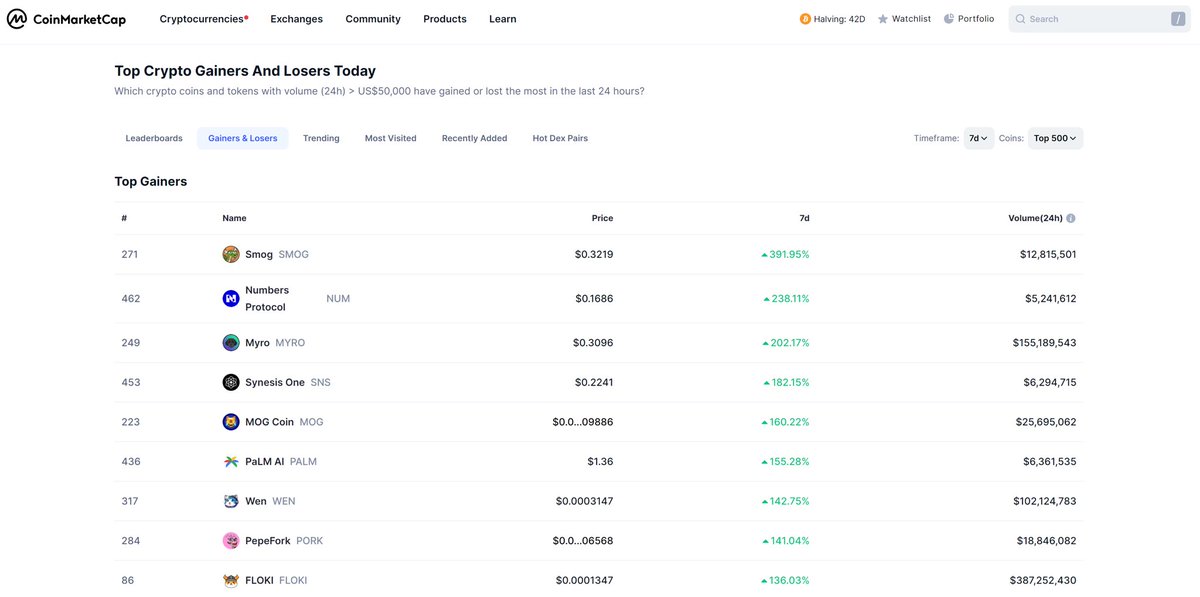This screenshot has width=1200, height=597.
Task: Click the rank 271 cell
Action: (130, 254)
